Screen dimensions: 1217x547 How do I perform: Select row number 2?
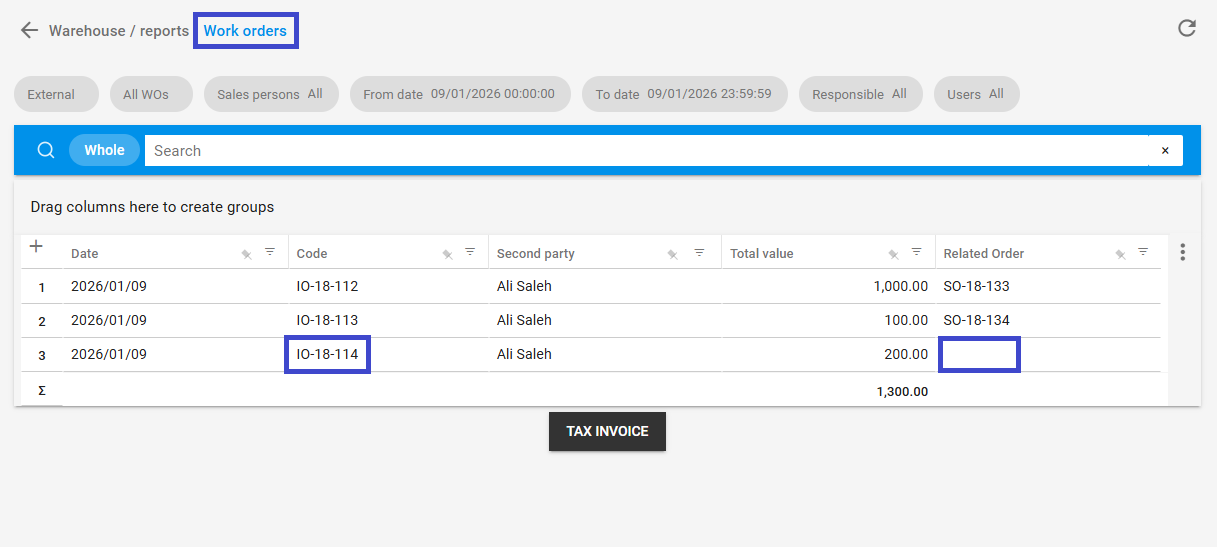tap(42, 321)
